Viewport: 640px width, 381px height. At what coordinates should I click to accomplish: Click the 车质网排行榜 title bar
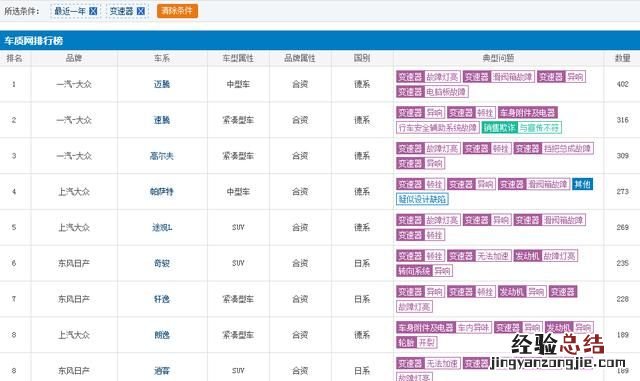[x=320, y=40]
